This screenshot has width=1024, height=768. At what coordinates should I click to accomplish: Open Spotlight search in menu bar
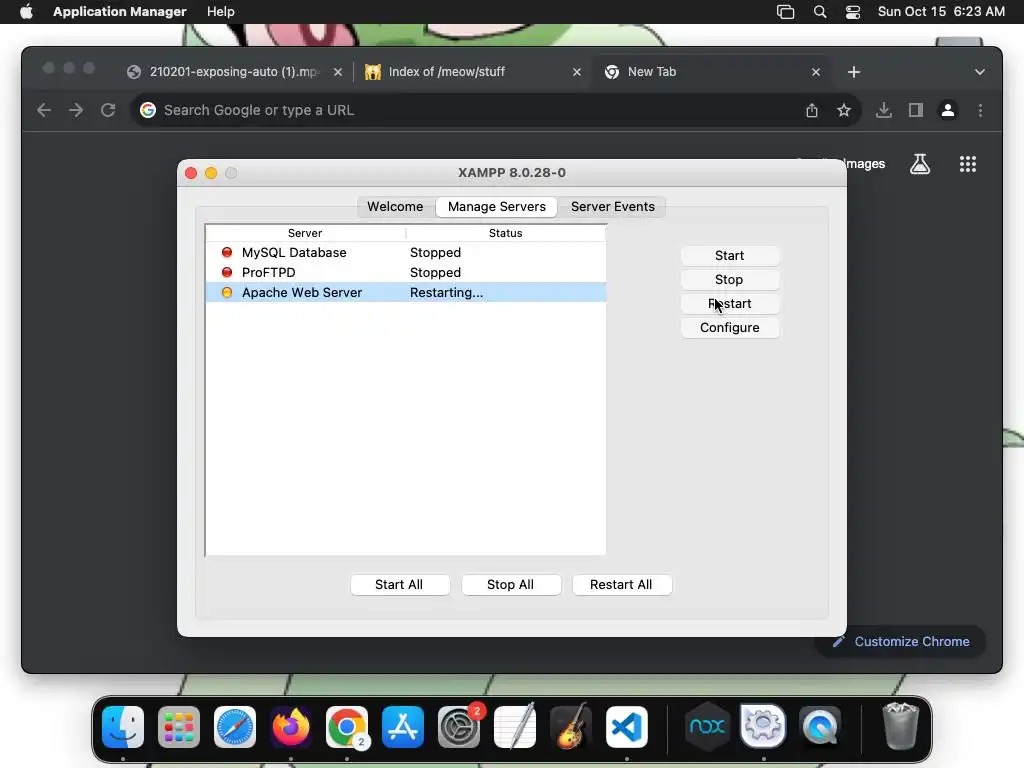pyautogui.click(x=820, y=12)
